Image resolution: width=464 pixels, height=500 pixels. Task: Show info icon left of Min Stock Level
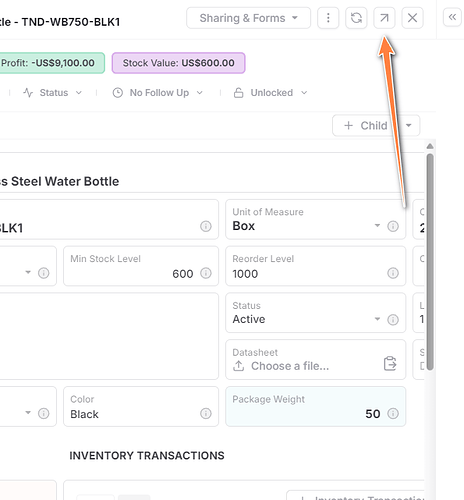click(44, 273)
